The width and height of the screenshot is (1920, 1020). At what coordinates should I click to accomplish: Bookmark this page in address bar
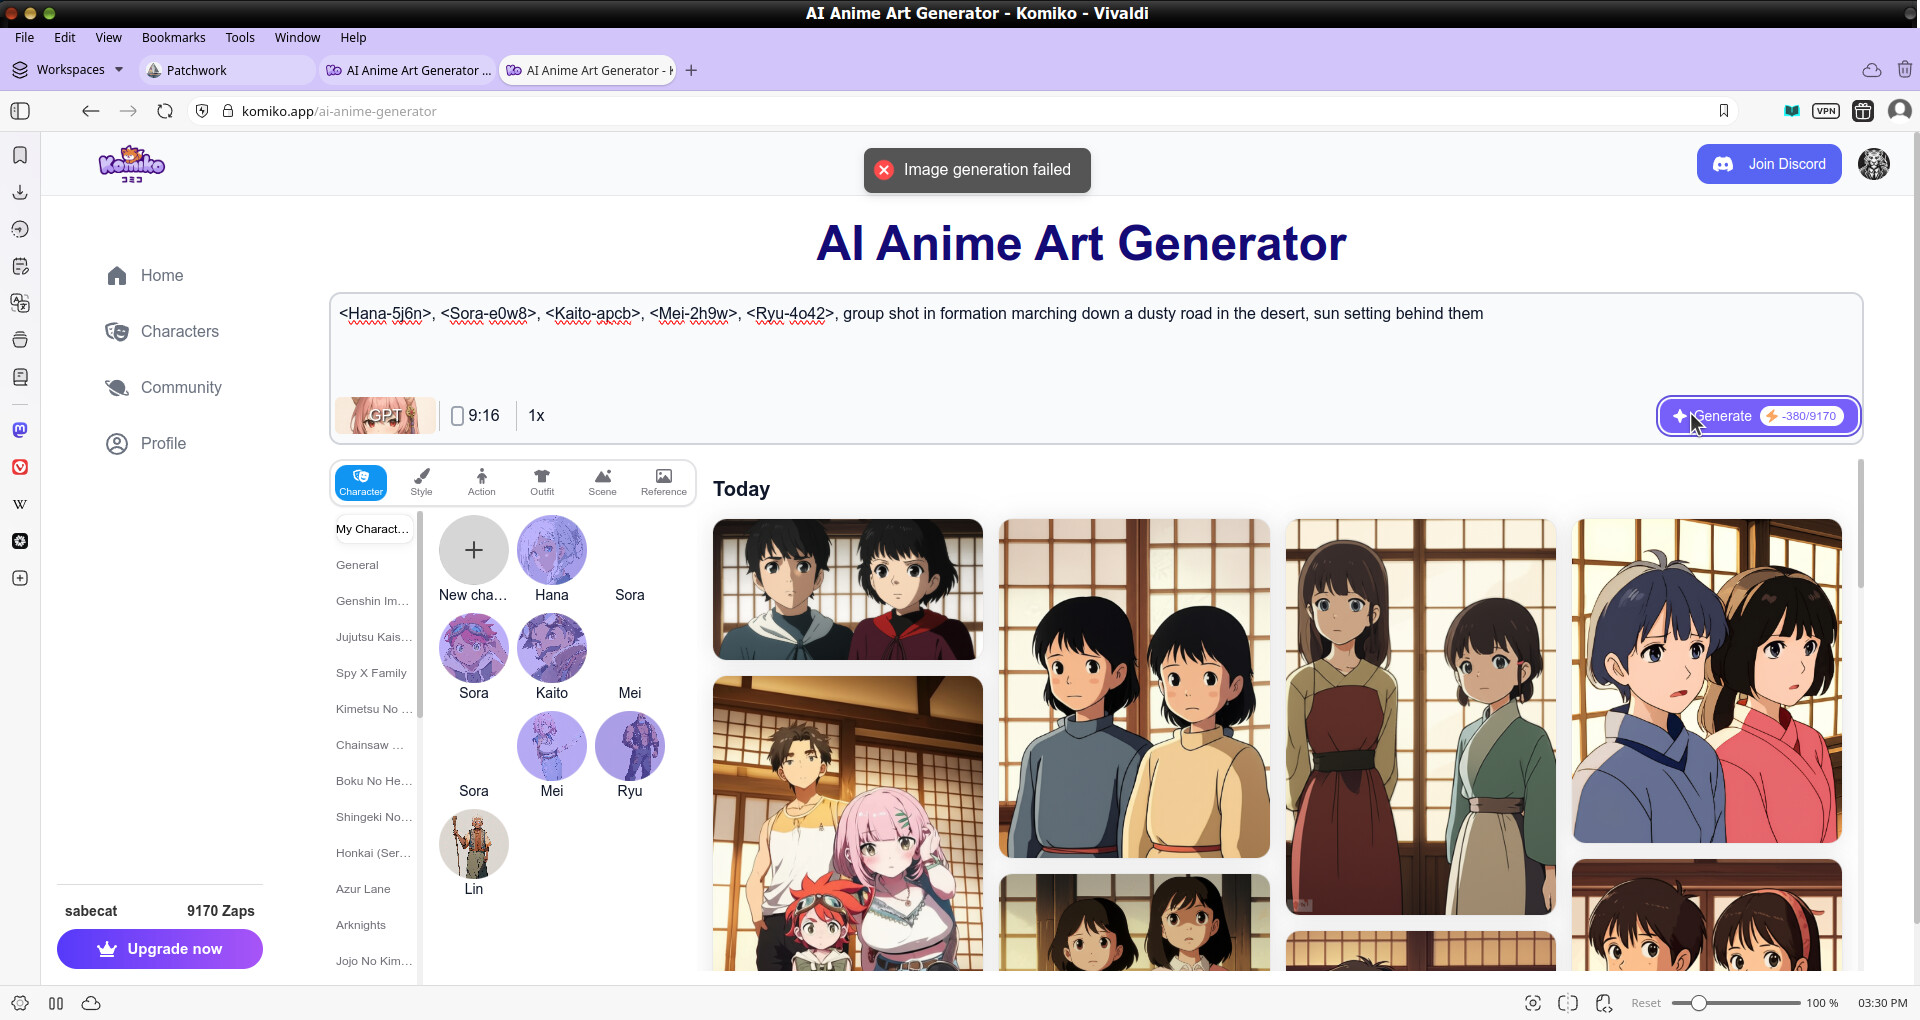click(x=1724, y=111)
